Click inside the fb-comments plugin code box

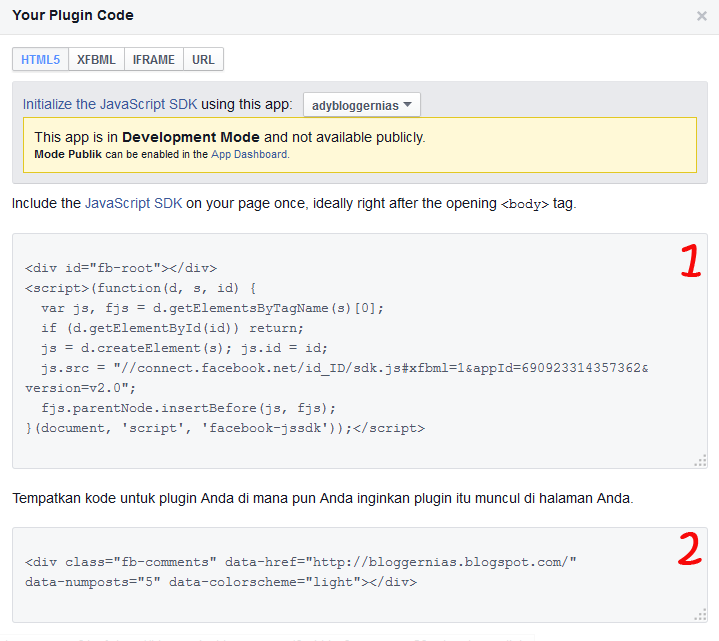coord(360,575)
